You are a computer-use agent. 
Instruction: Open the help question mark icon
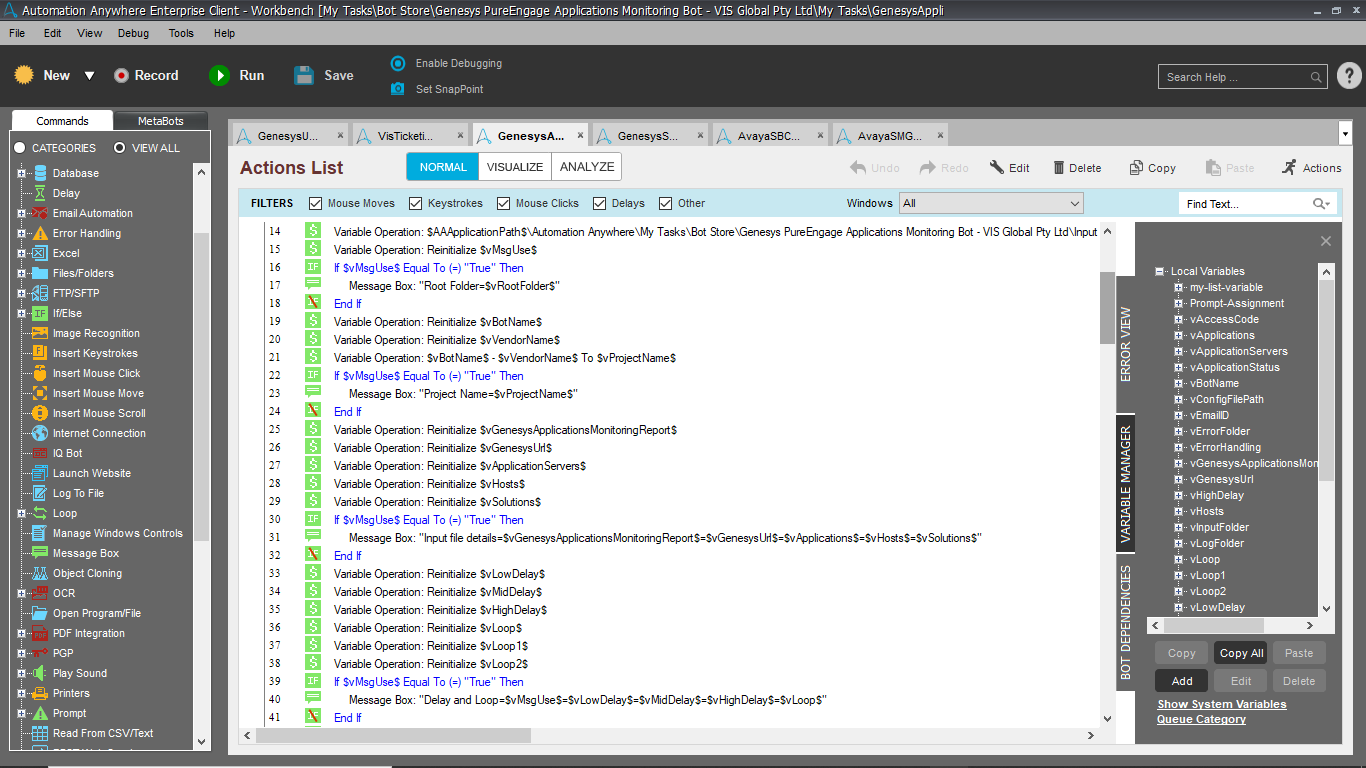pos(1348,76)
